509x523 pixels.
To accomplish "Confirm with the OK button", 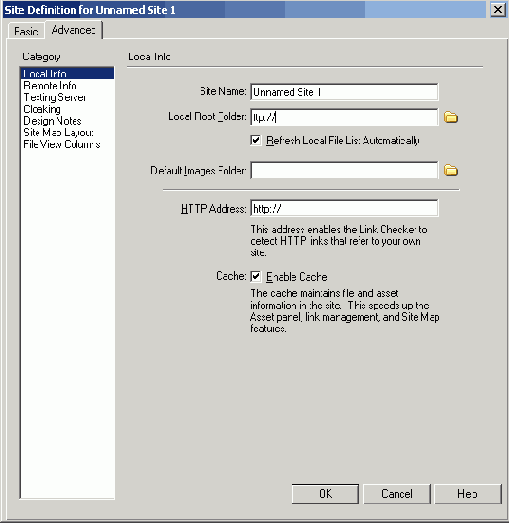I will [325, 494].
